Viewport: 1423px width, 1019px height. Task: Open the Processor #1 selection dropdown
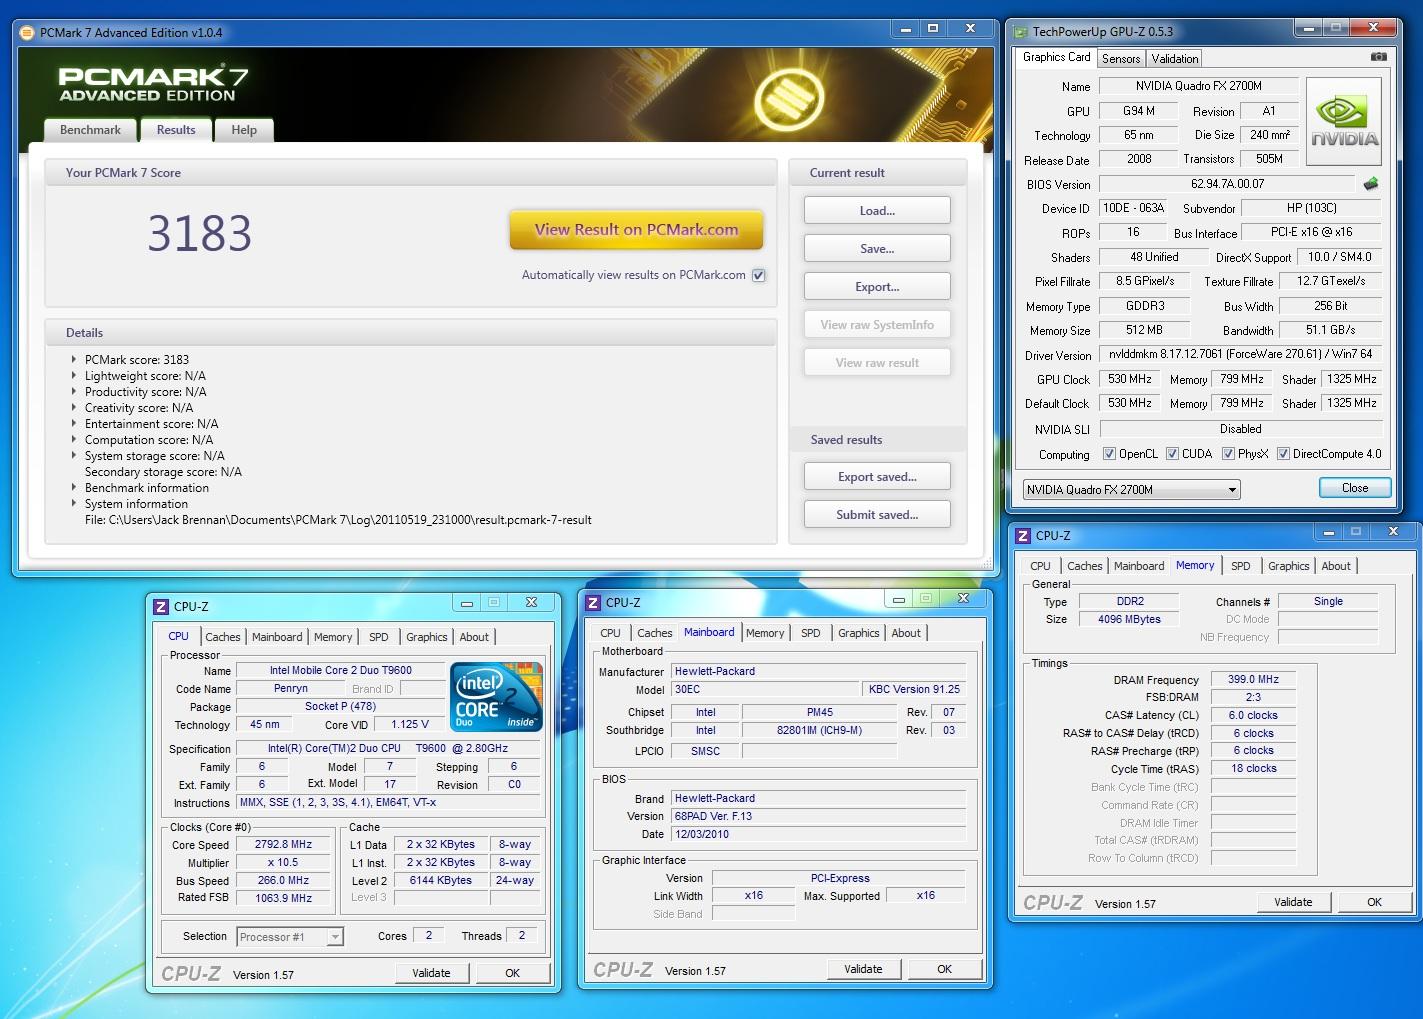pyautogui.click(x=290, y=937)
